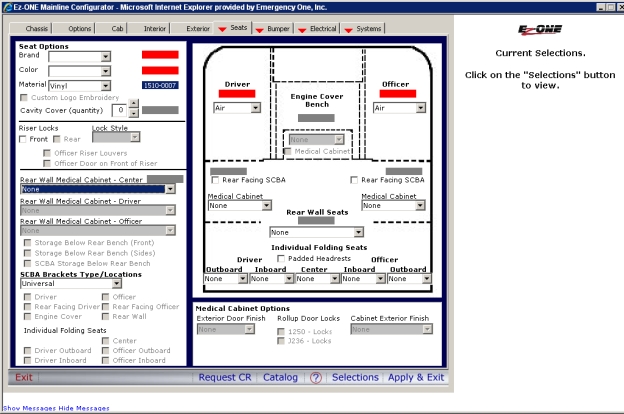Toggle Storage Below Rear Bench (Front)

[x=27, y=243]
